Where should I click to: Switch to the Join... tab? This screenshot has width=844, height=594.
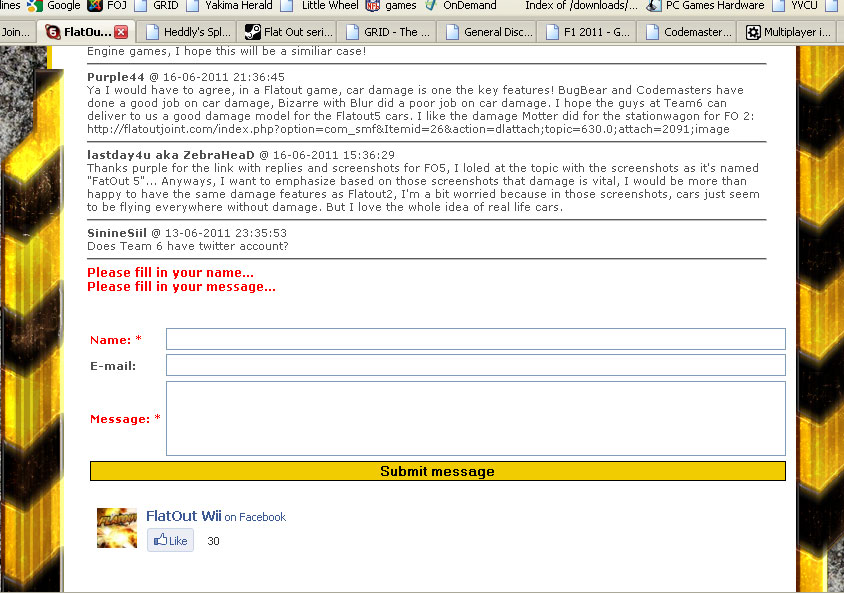click(16, 32)
